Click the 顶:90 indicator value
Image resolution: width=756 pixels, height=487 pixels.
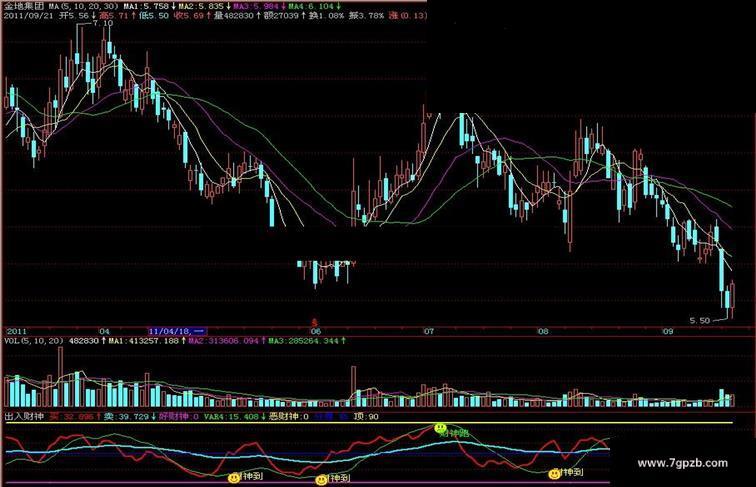366,417
